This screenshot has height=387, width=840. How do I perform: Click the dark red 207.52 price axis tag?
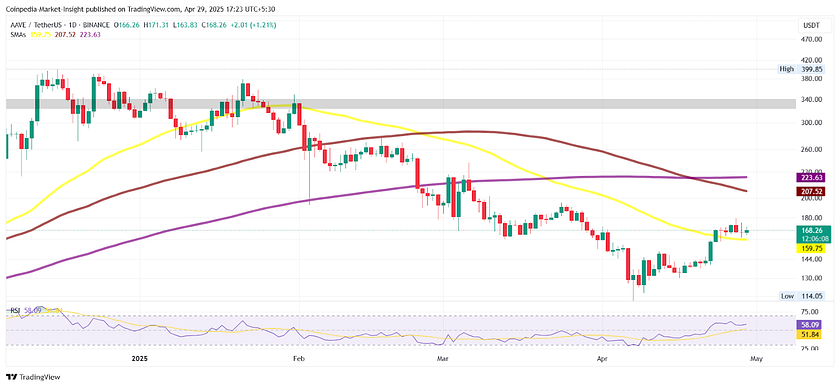pos(812,191)
